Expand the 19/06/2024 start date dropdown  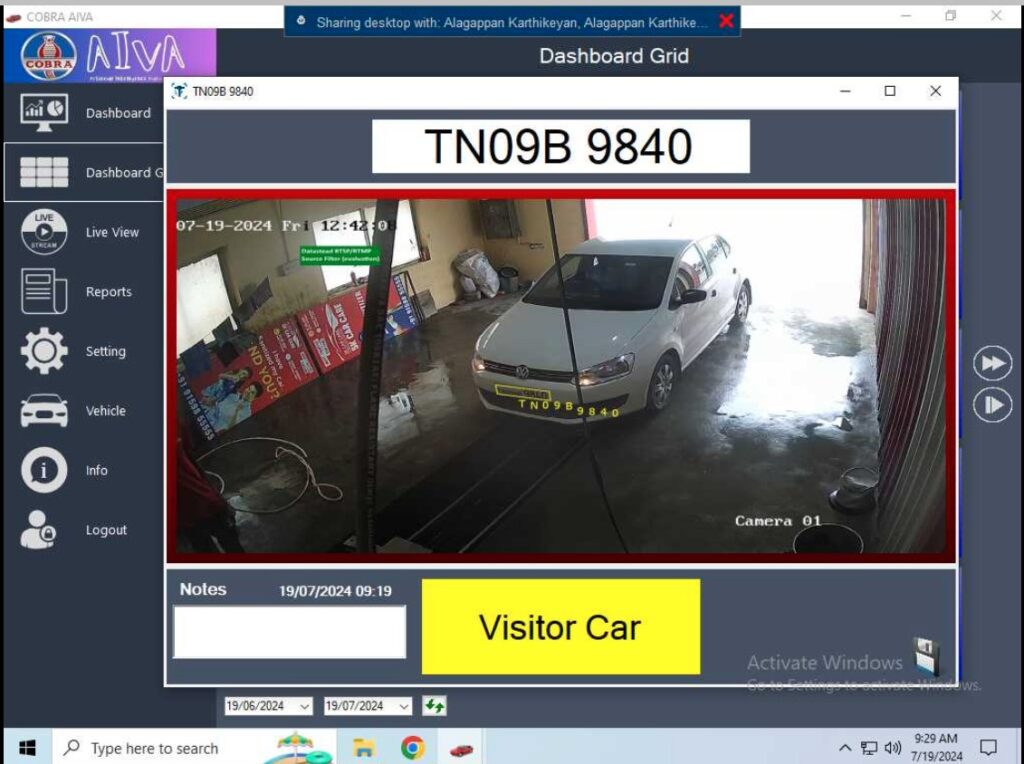pyautogui.click(x=304, y=706)
